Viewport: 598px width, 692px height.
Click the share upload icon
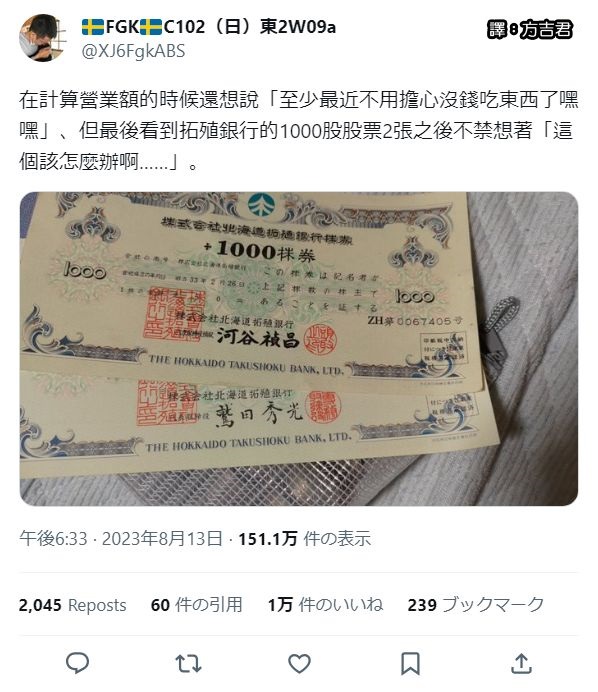tap(521, 663)
